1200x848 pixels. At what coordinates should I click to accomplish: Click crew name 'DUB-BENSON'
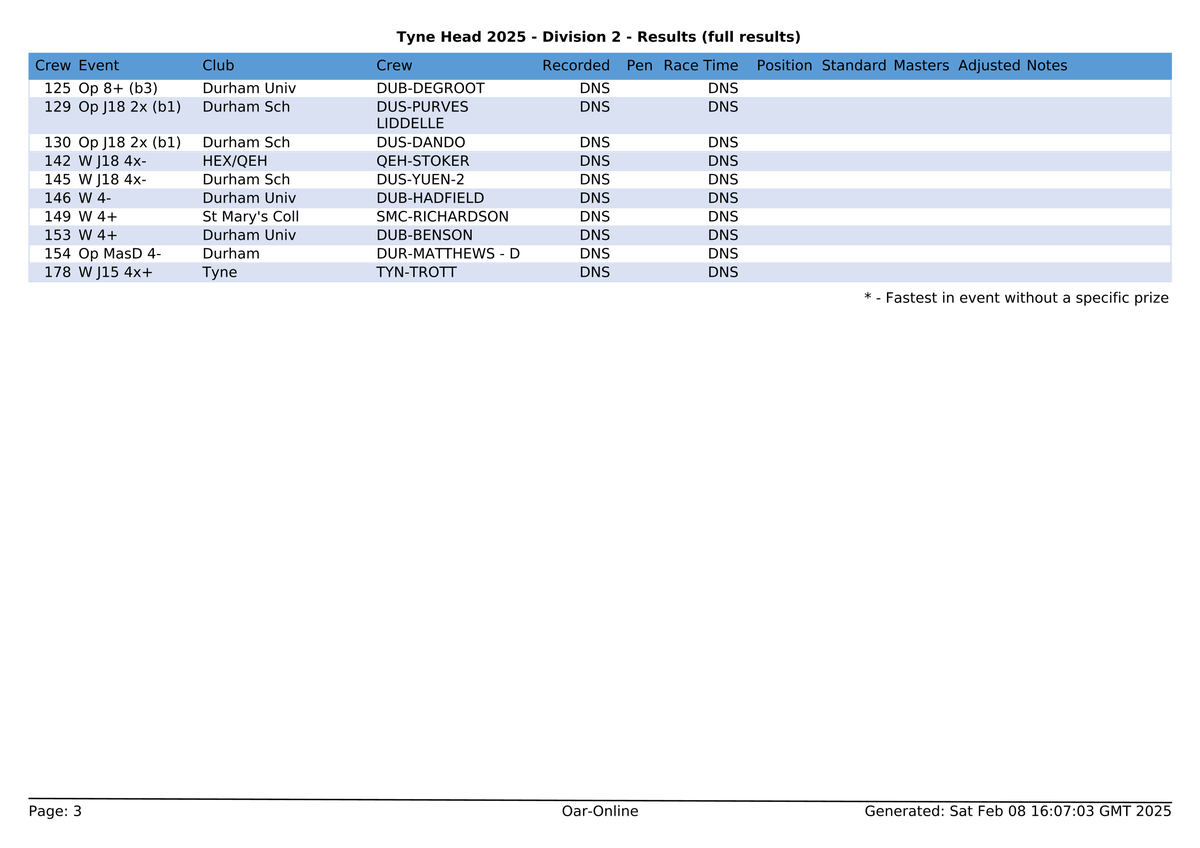(x=424, y=235)
